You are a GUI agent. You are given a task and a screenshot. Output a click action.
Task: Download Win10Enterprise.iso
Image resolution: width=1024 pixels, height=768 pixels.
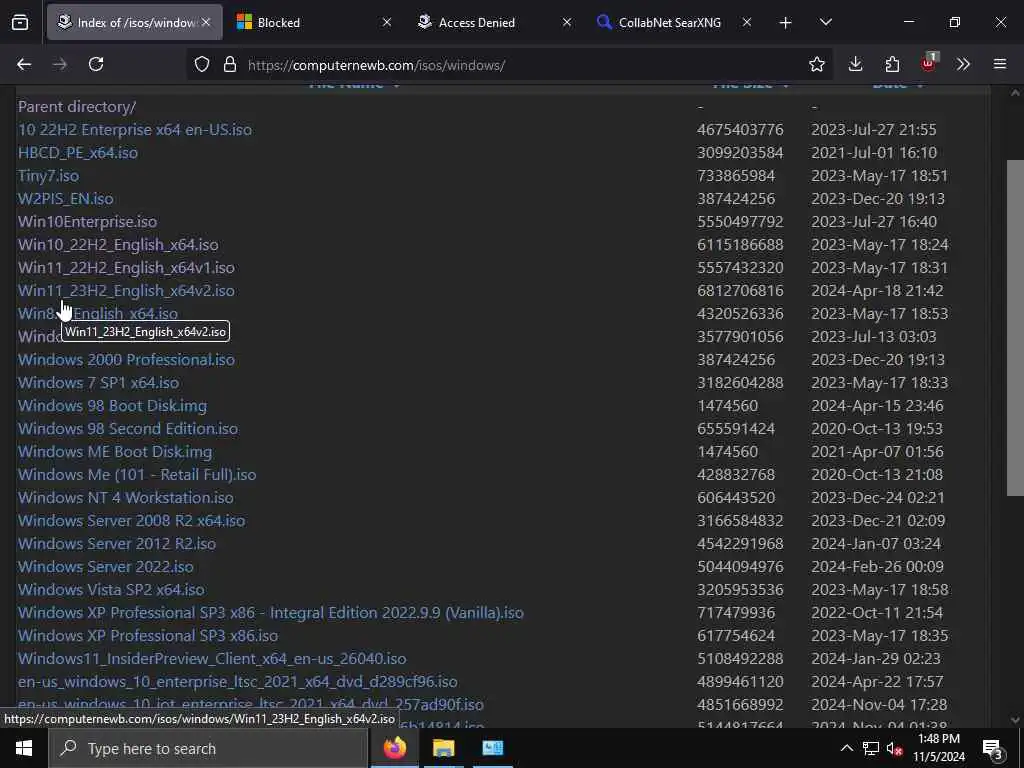88,221
